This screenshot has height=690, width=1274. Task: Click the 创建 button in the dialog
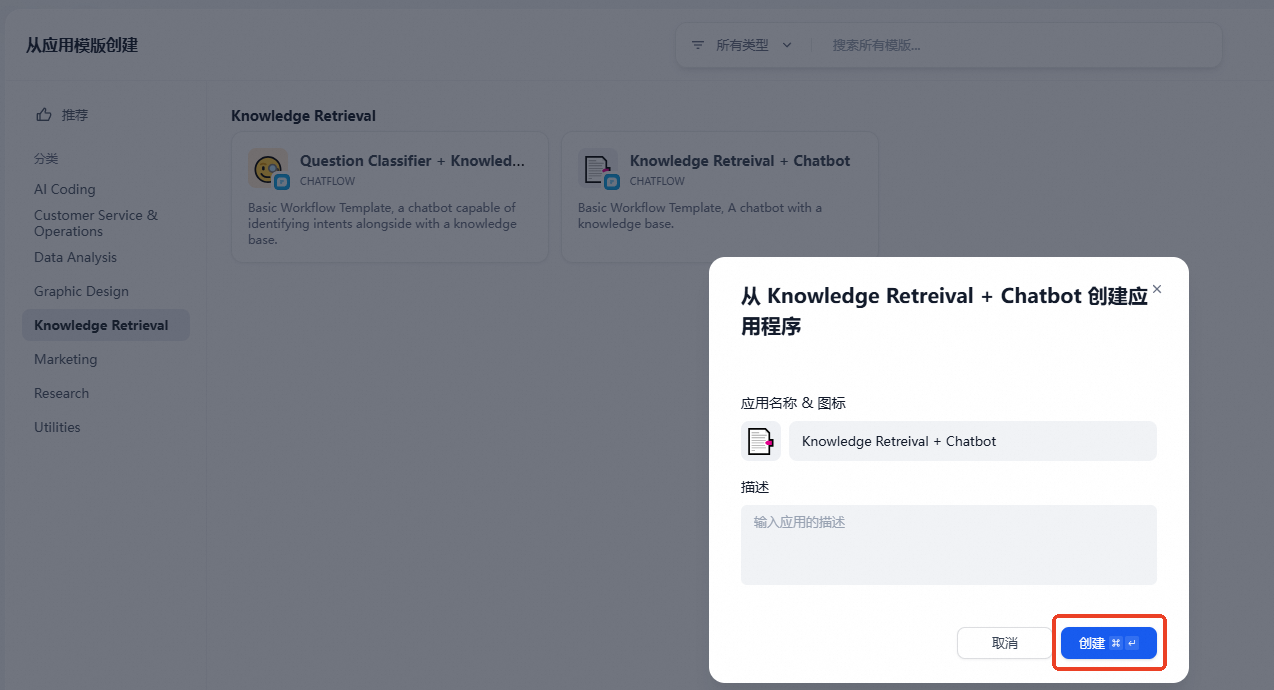[x=1108, y=643]
